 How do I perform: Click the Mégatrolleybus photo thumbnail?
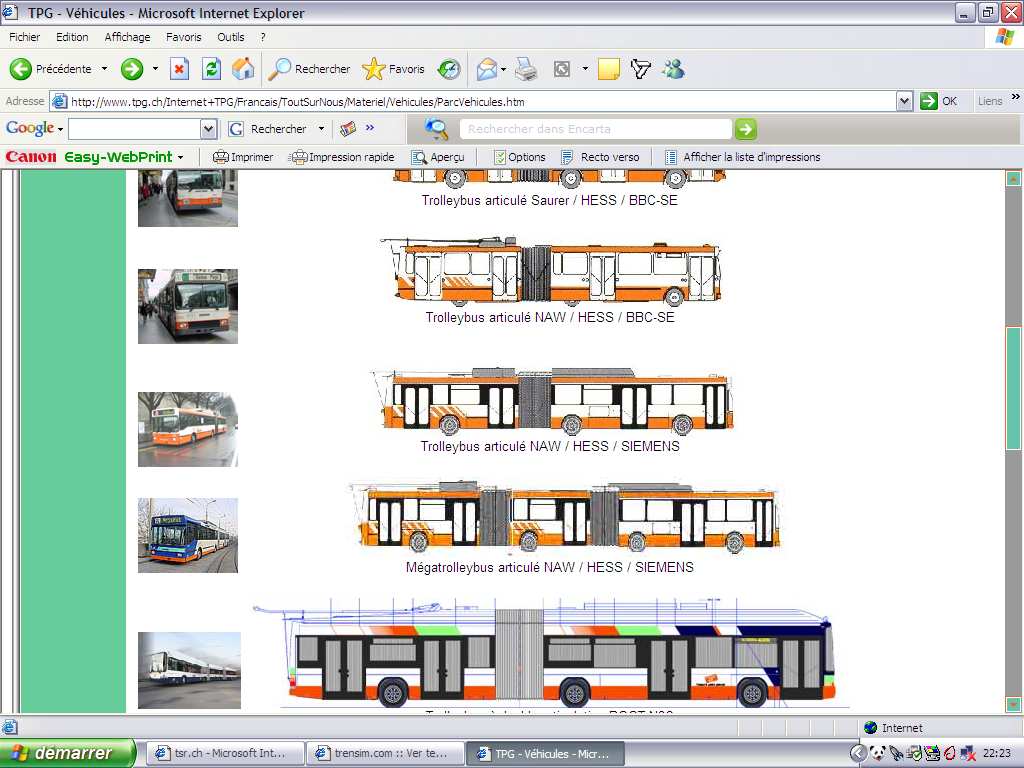[x=188, y=535]
